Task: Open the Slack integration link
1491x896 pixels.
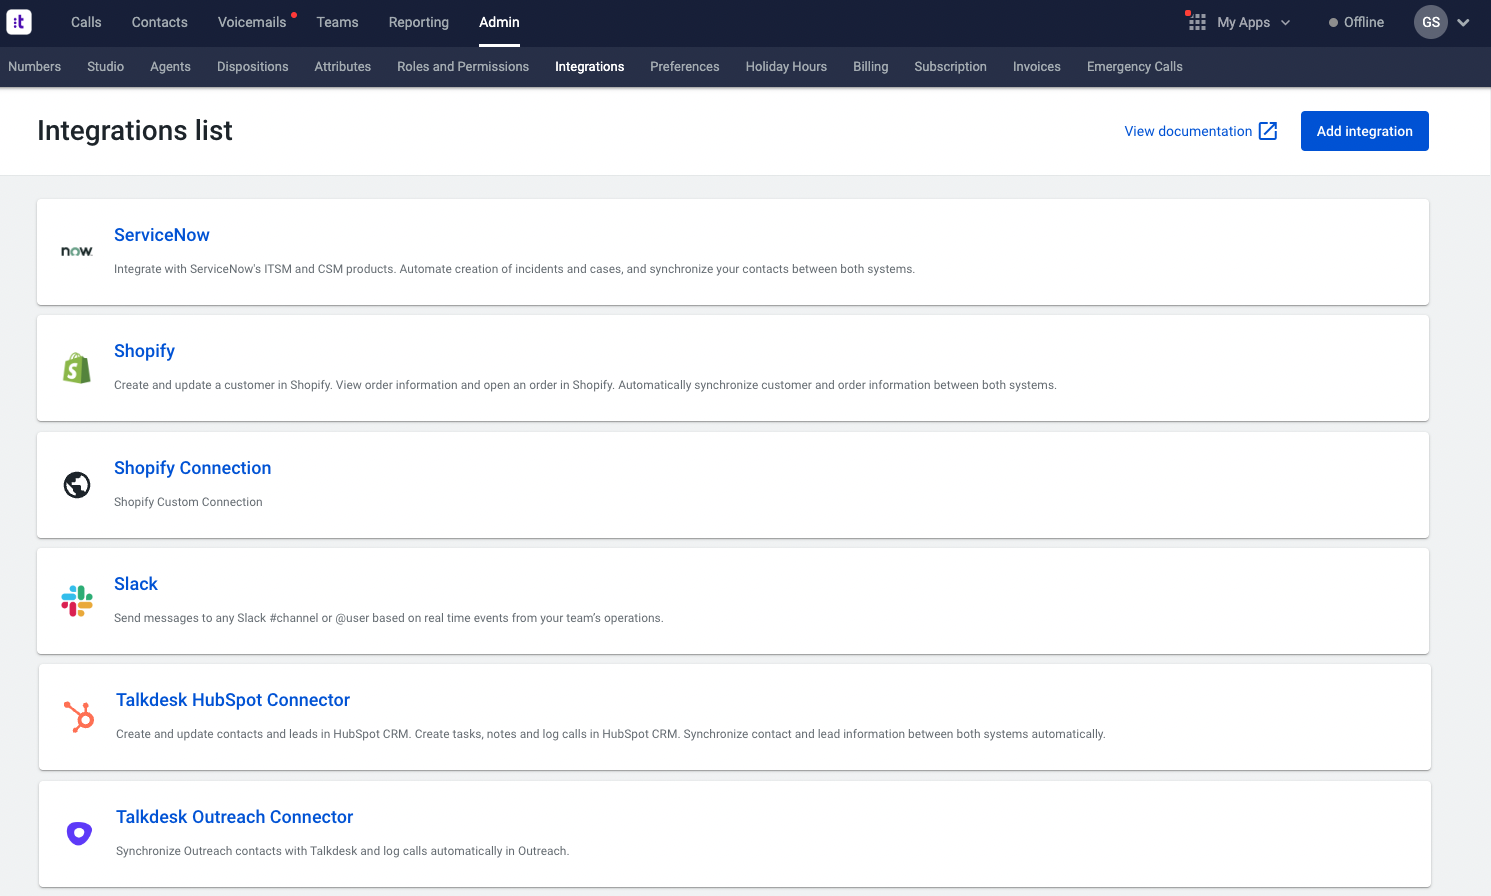Action: (x=136, y=584)
